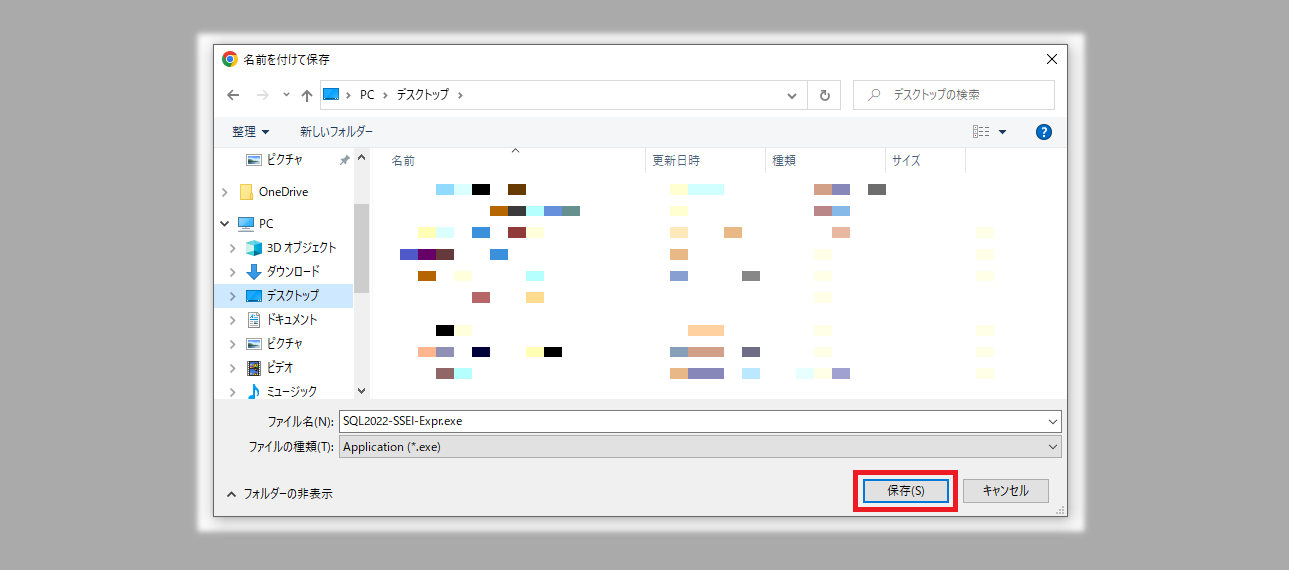
Task: Click the デスクトップの検索 search field
Action: point(954,95)
